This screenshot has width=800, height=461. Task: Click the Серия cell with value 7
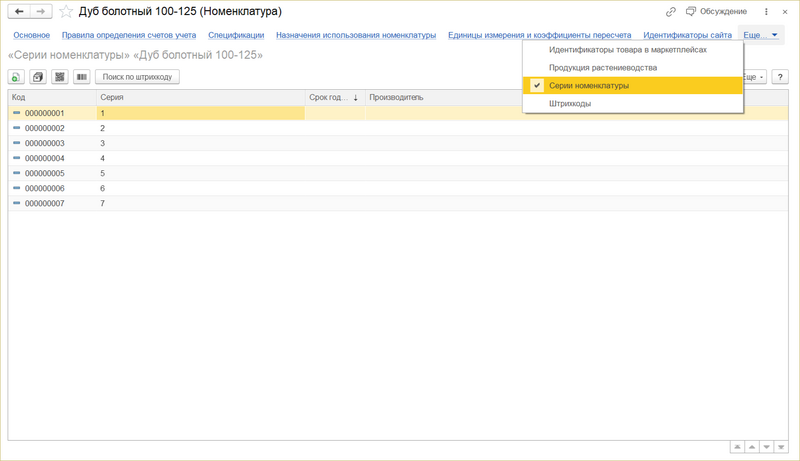(x=201, y=203)
